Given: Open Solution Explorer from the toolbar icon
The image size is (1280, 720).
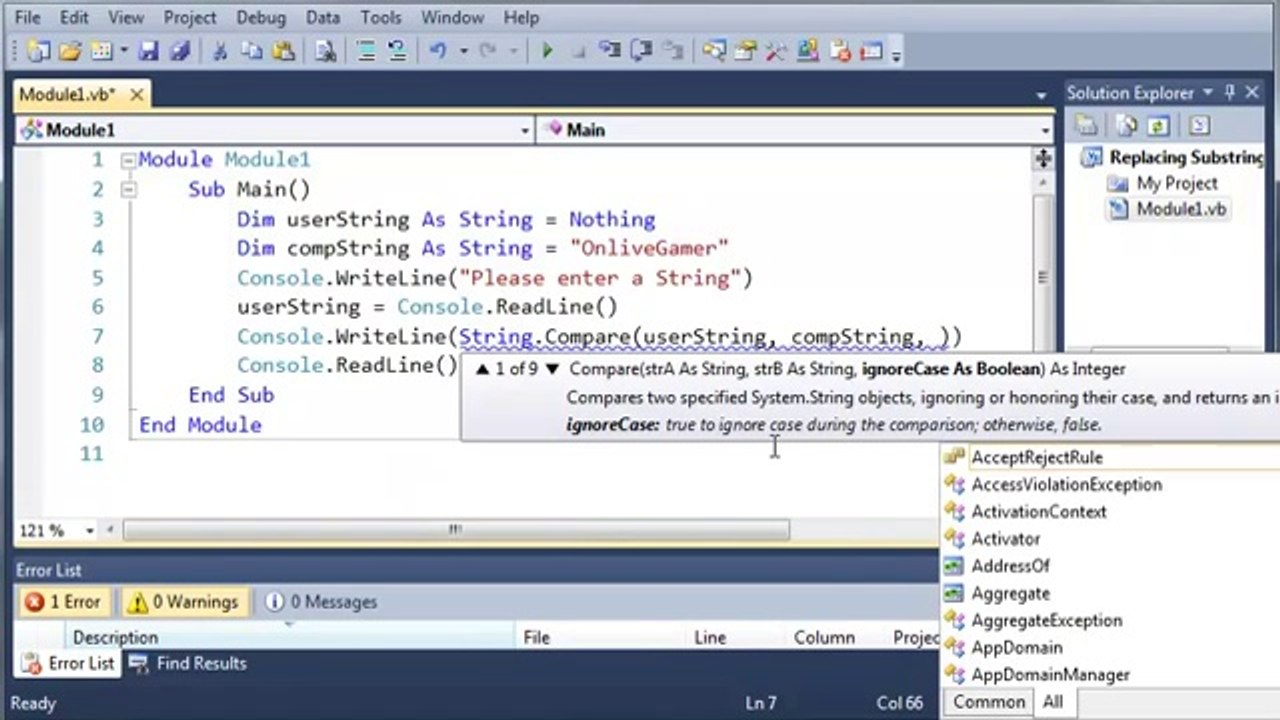Looking at the screenshot, I should (714, 51).
